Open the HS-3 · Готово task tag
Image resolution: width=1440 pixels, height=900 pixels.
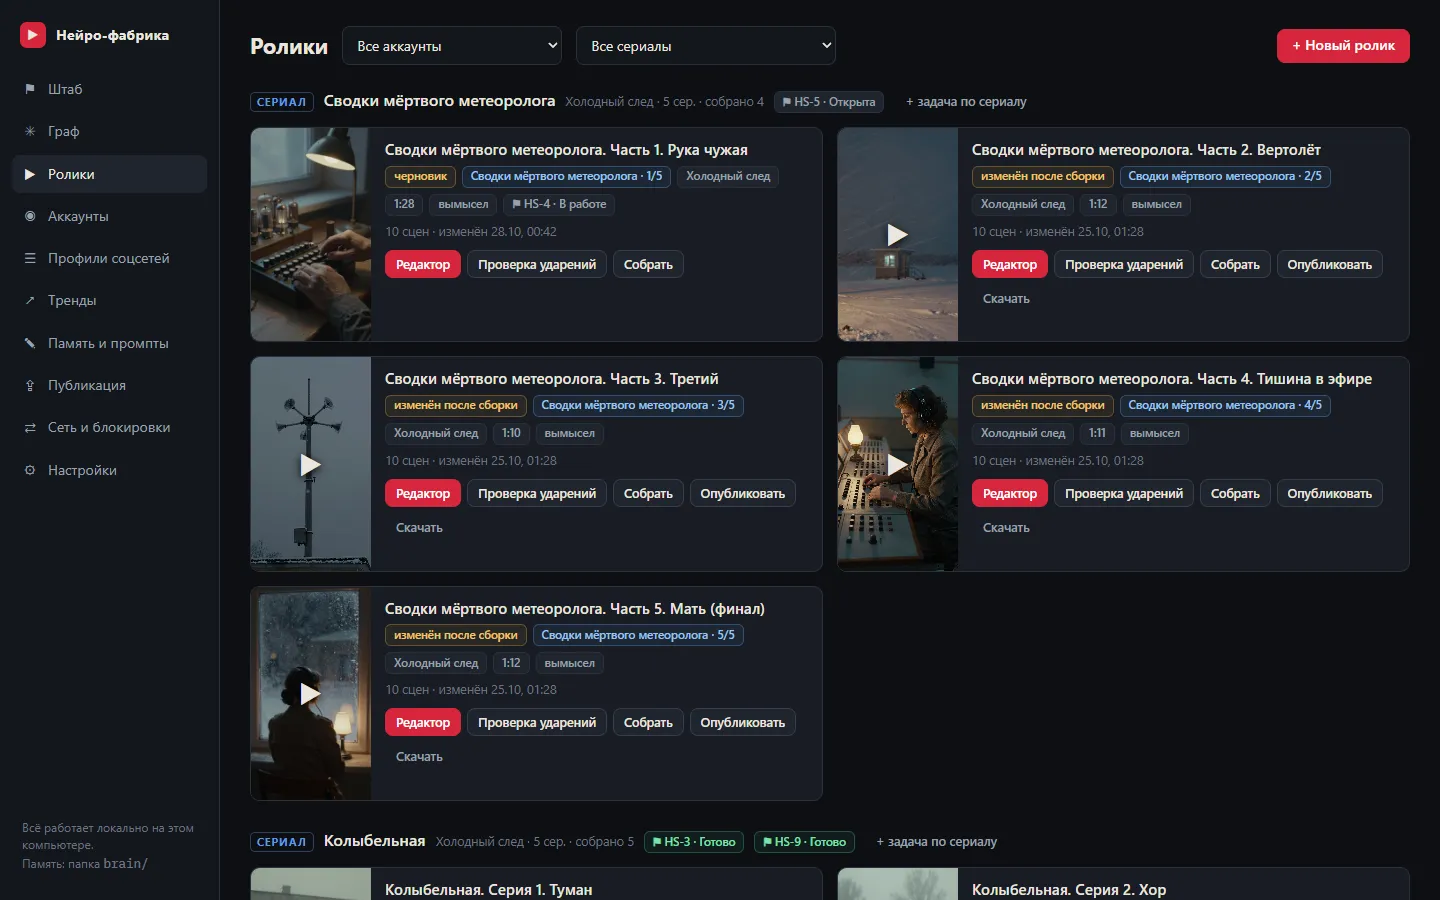[x=694, y=842]
